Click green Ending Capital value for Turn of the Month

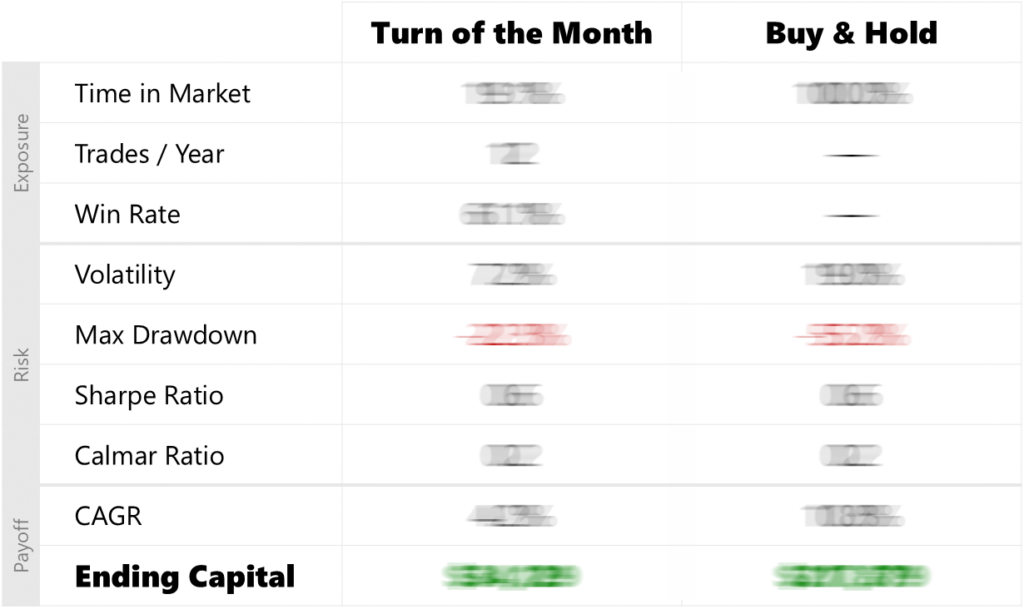click(x=511, y=577)
